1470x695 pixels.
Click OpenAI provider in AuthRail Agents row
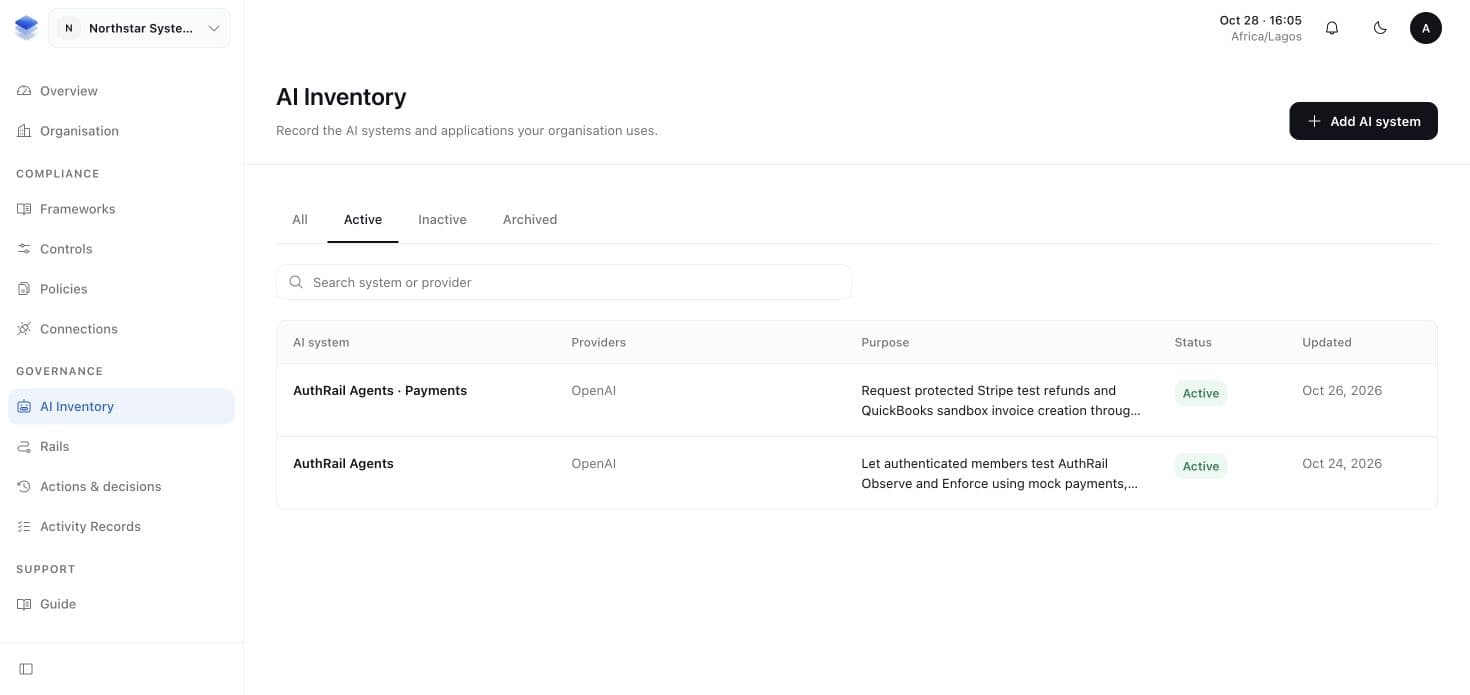tap(594, 464)
